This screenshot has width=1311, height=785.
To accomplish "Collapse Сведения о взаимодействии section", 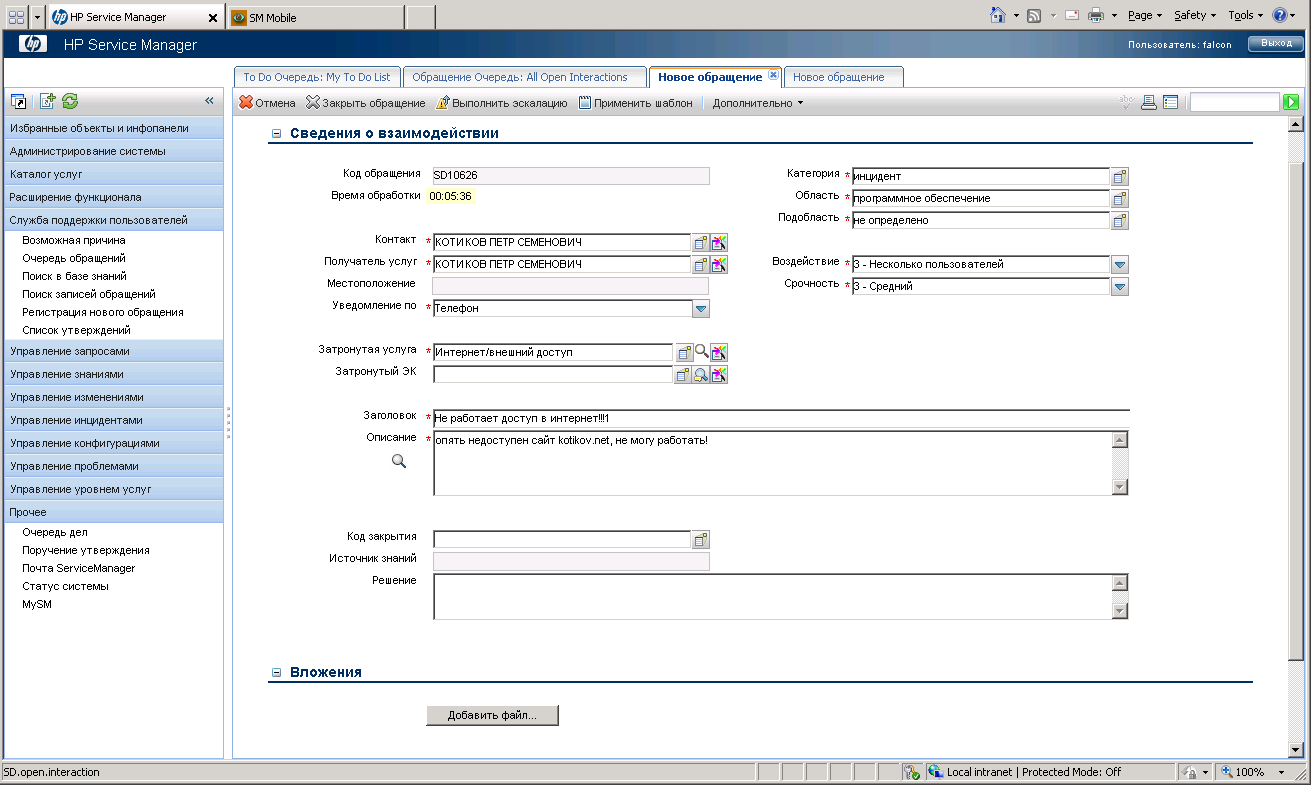I will (276, 133).
